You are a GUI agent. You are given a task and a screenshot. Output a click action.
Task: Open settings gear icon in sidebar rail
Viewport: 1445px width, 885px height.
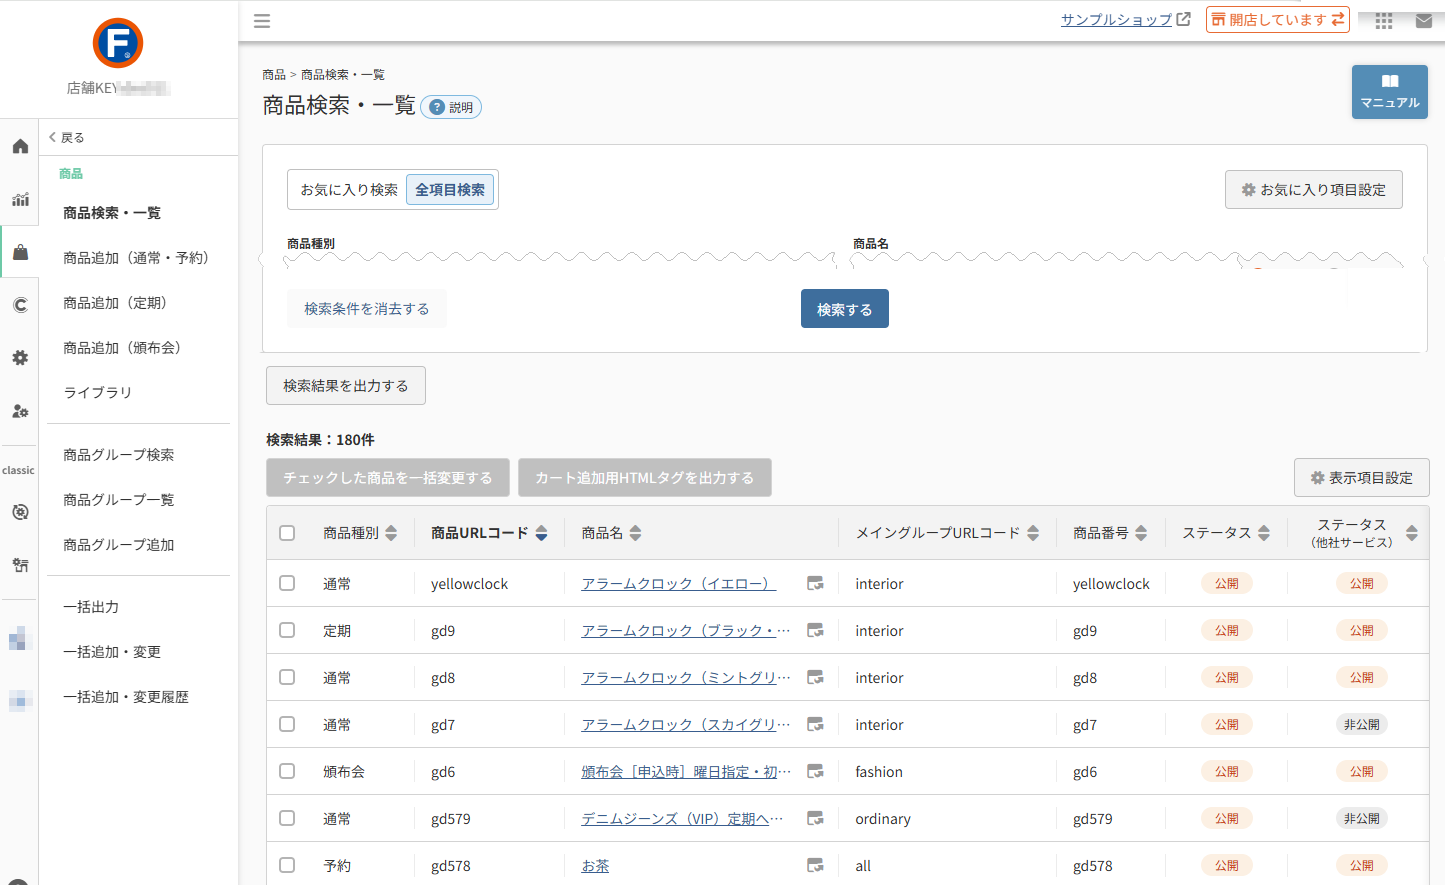pyautogui.click(x=20, y=358)
